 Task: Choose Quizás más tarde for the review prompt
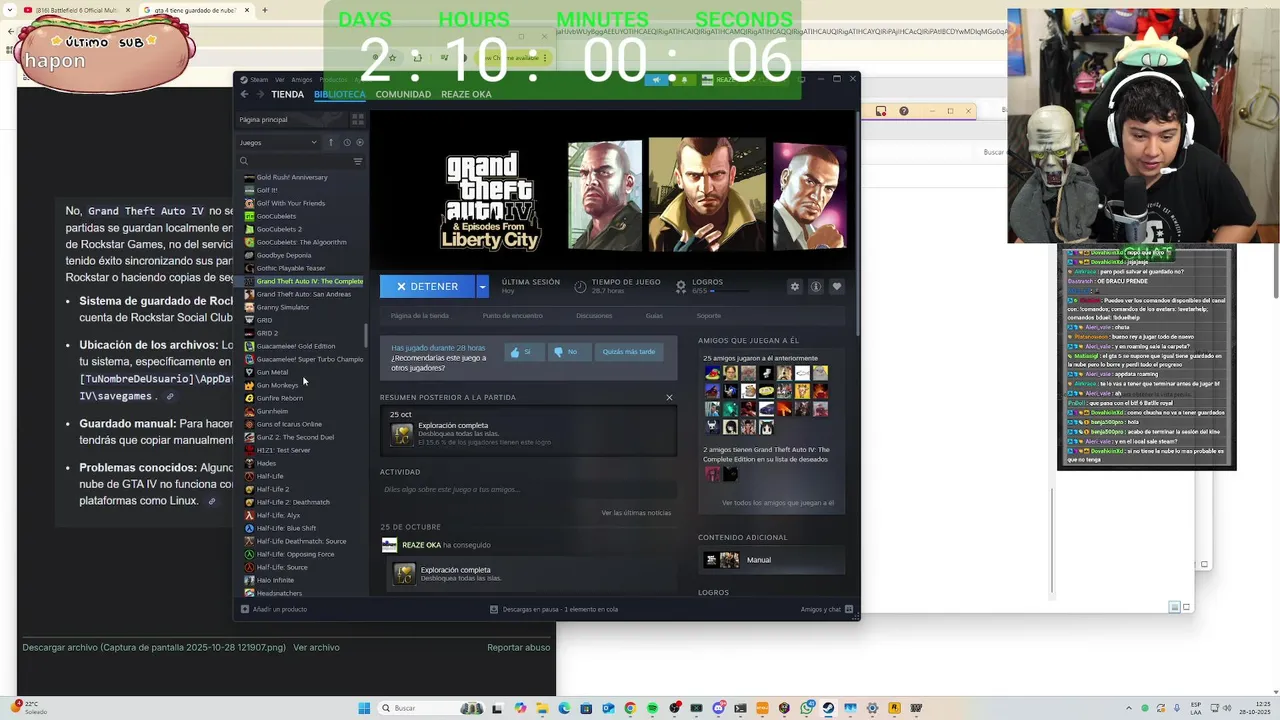pos(628,352)
